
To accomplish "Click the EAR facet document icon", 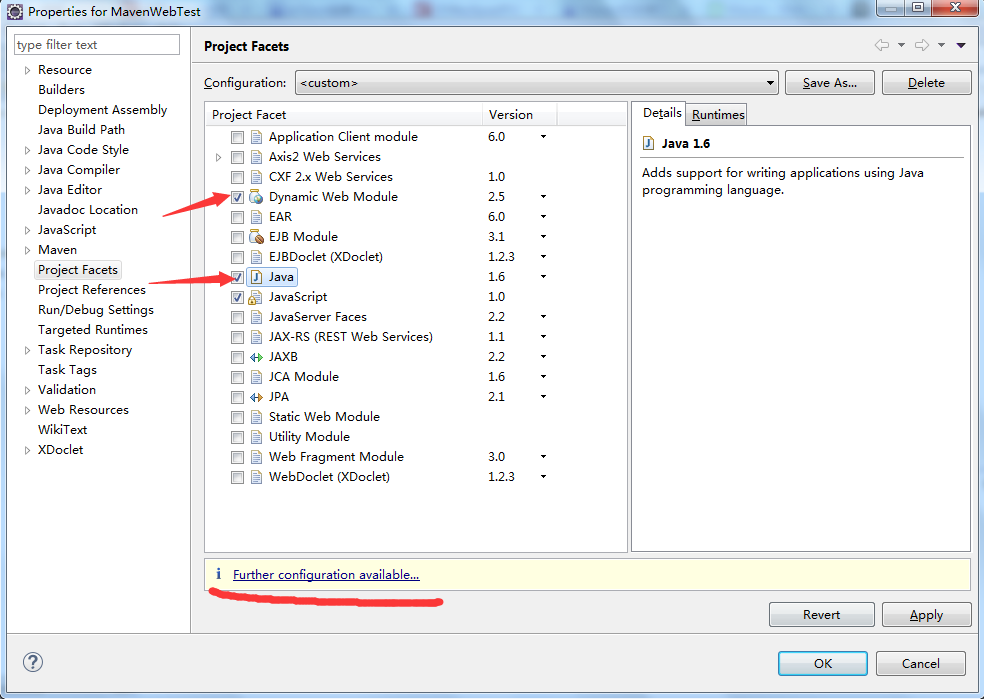I will (256, 217).
